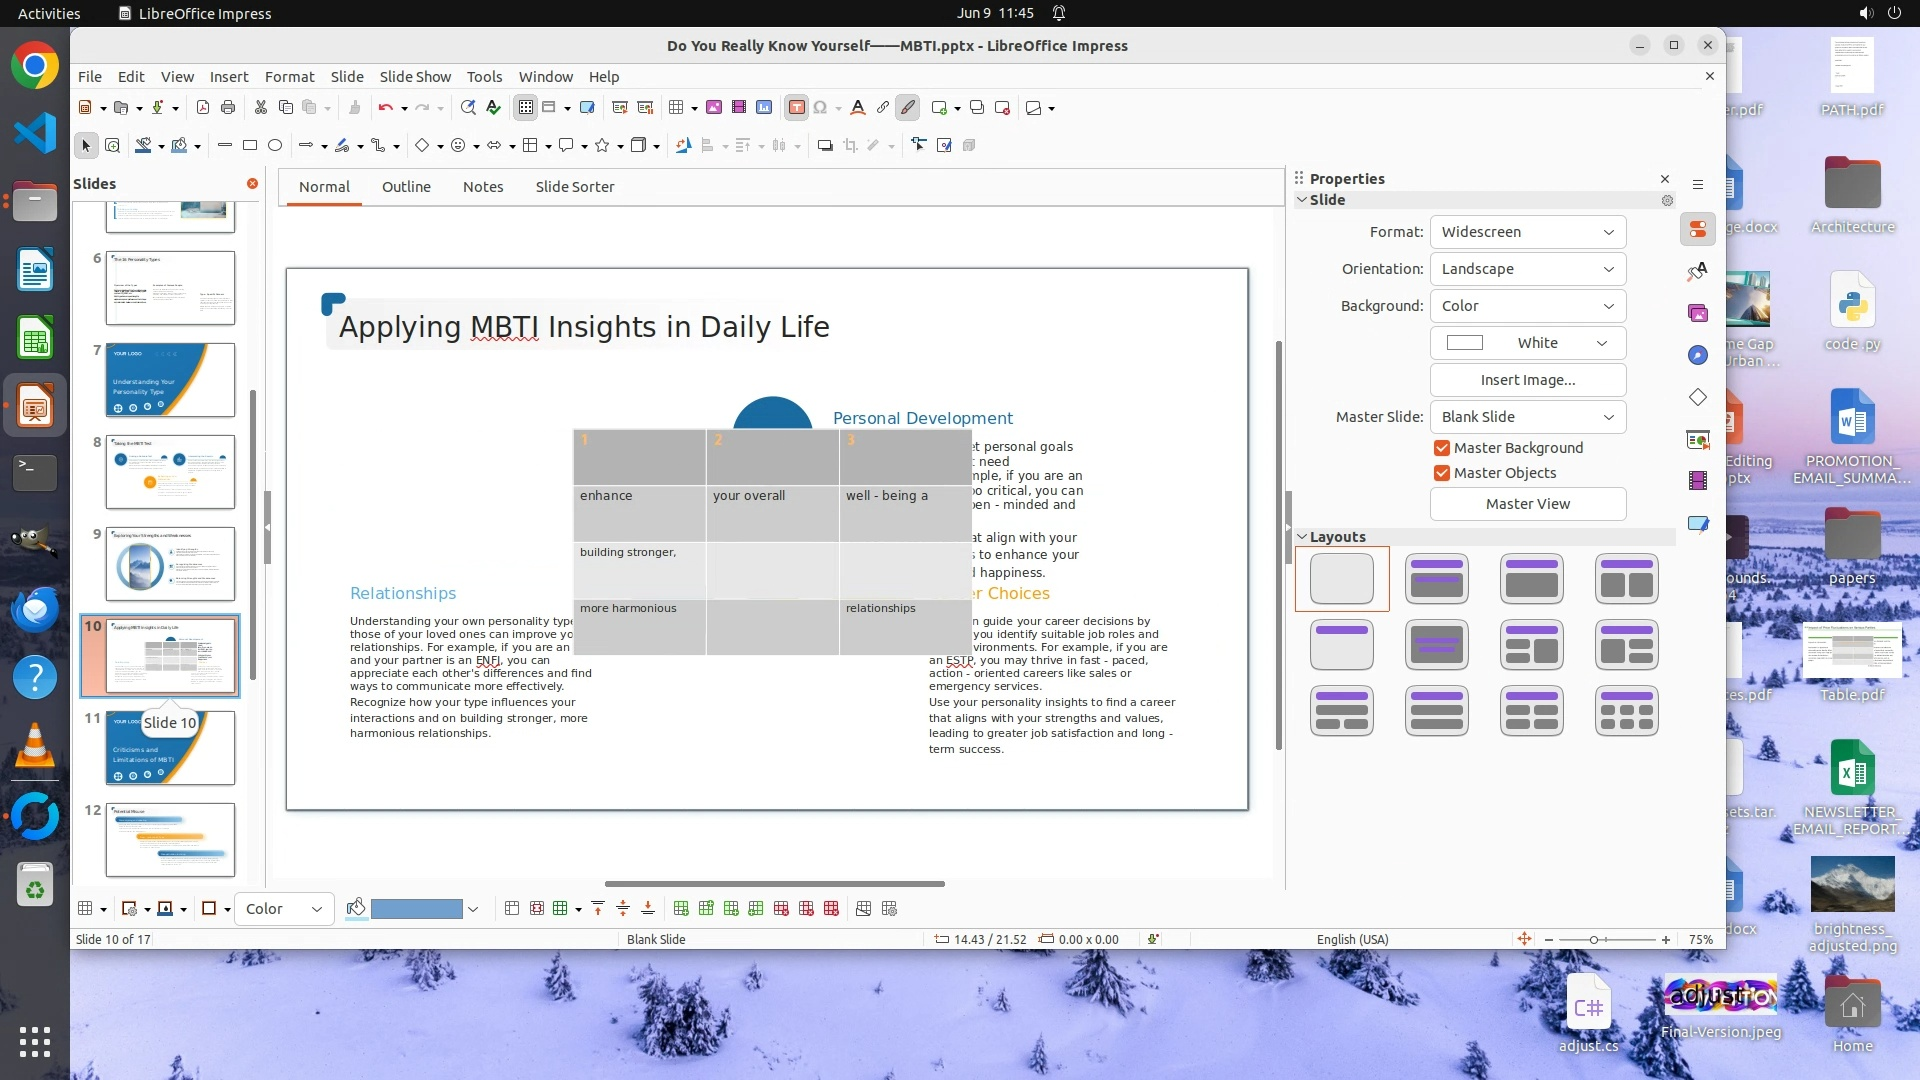This screenshot has width=1920, height=1080.
Task: Select the Ellipse drawing tool
Action: tap(275, 146)
